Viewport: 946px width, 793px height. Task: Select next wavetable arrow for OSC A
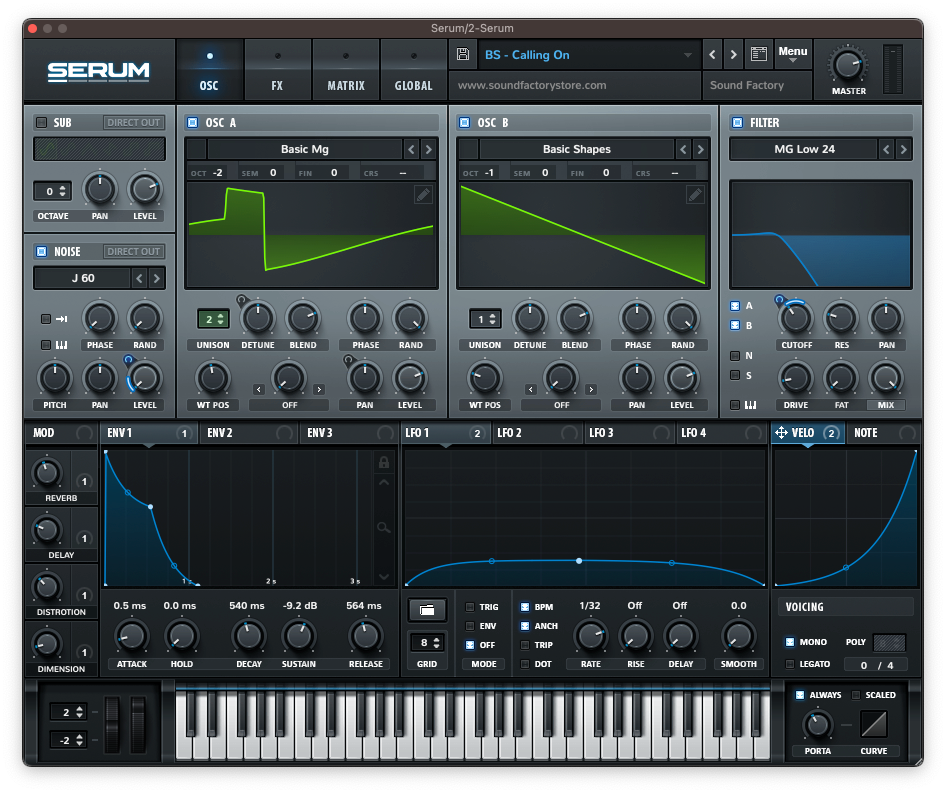pyautogui.click(x=428, y=149)
